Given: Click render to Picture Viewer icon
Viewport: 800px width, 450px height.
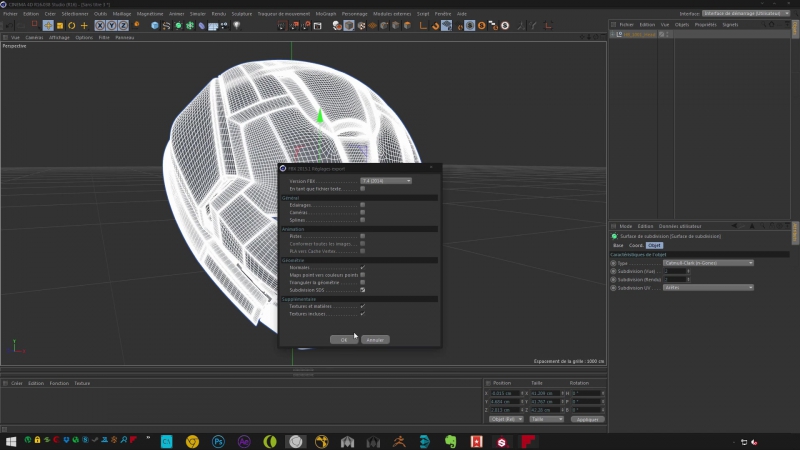Looking at the screenshot, I should [294, 26].
